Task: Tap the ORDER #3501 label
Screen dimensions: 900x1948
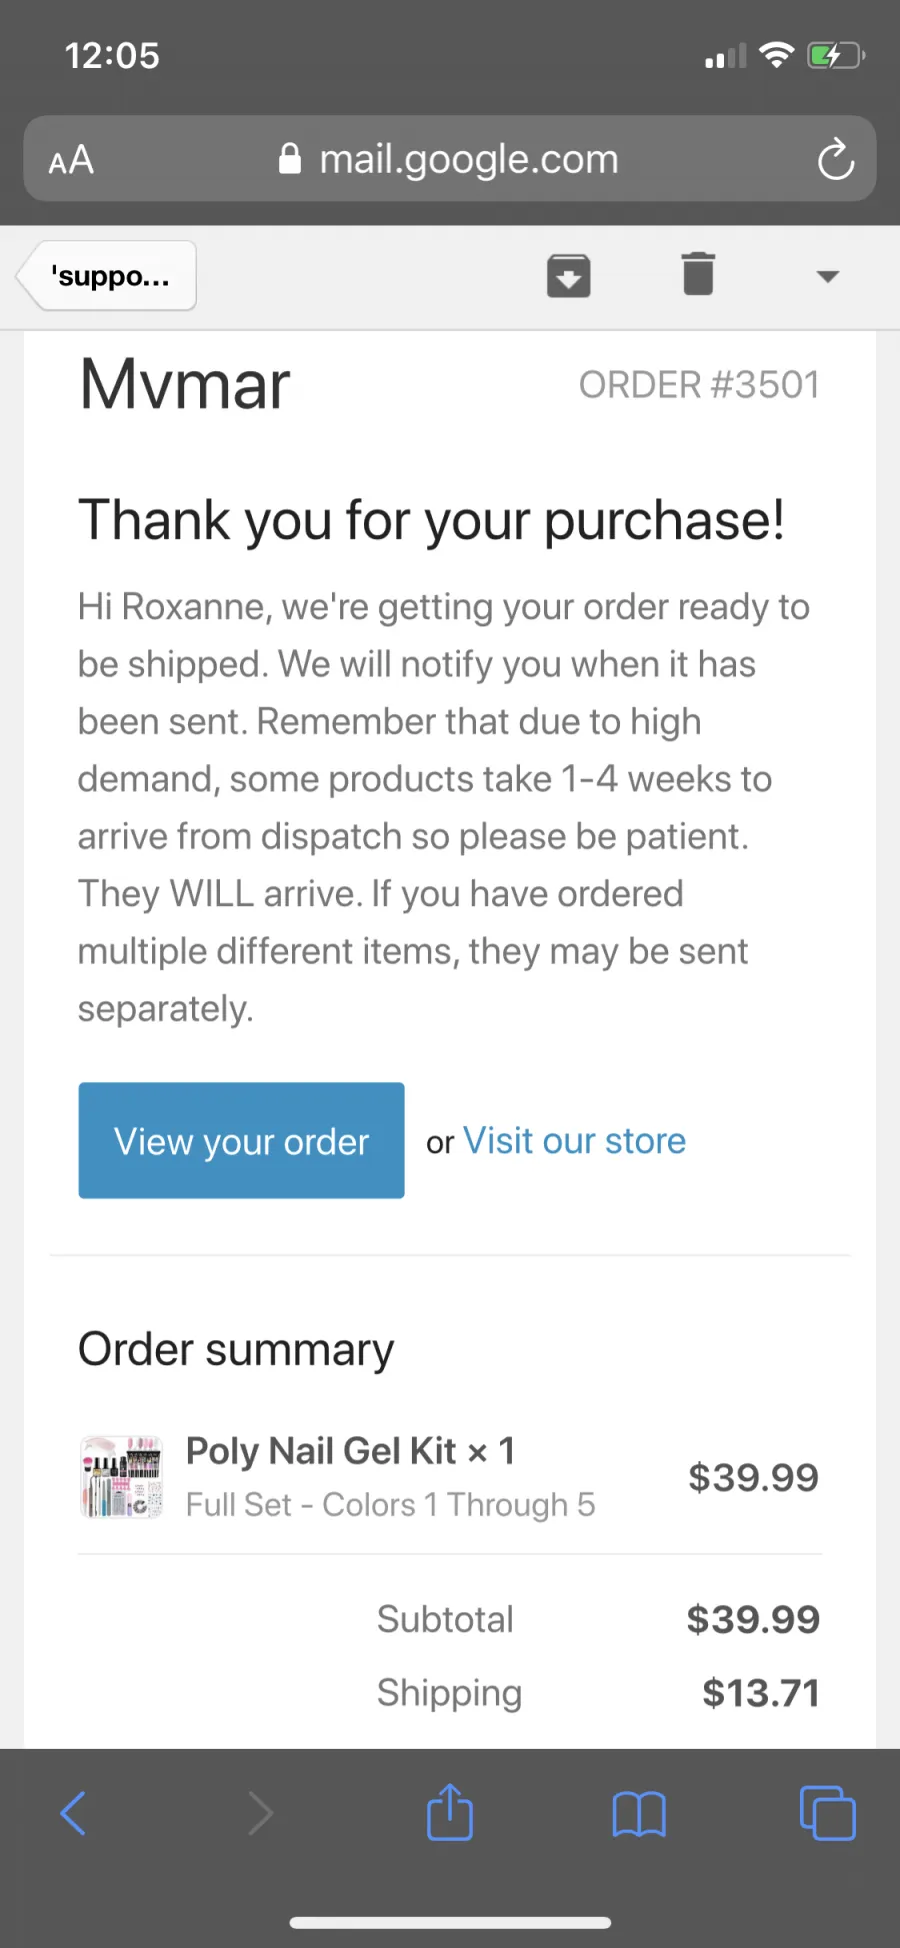Action: point(699,385)
